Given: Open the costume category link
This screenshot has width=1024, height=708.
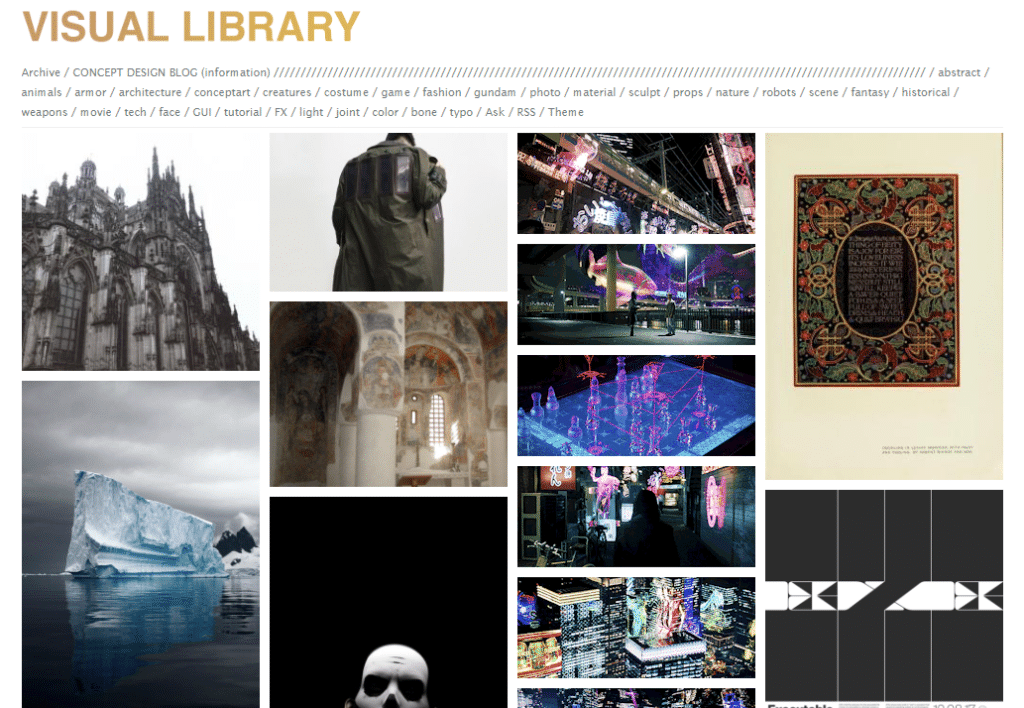Looking at the screenshot, I should (346, 92).
